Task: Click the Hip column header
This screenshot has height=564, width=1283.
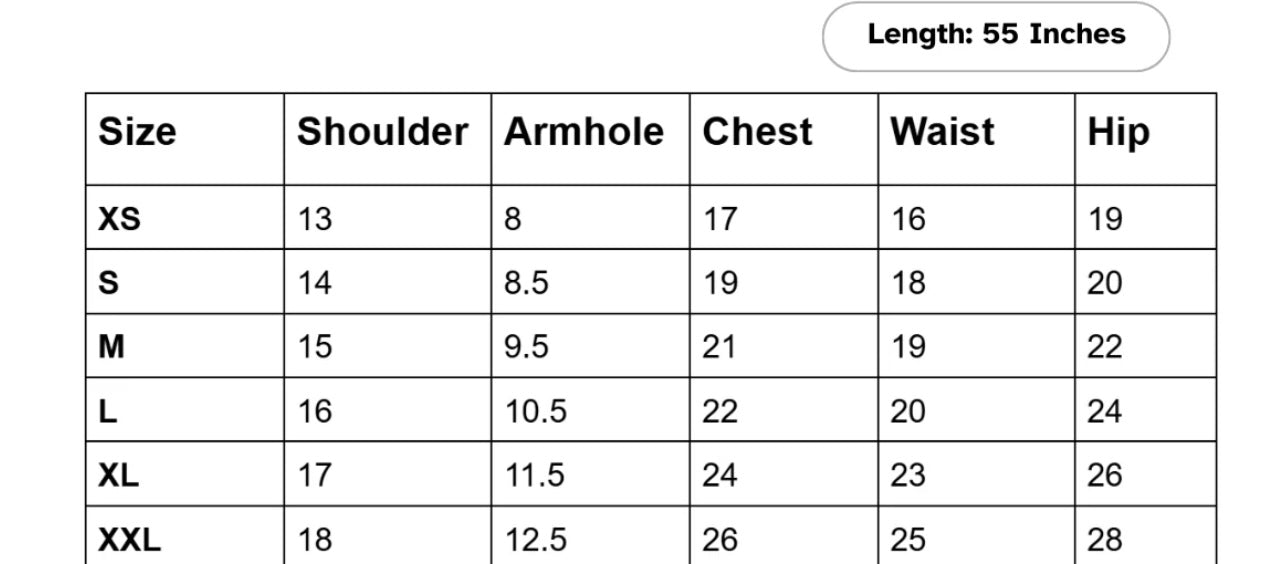Action: click(x=1118, y=132)
